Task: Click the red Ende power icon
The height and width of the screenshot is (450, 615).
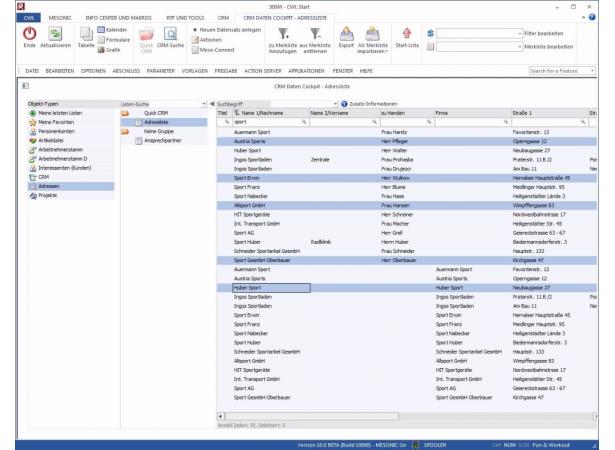Action: coord(29,34)
